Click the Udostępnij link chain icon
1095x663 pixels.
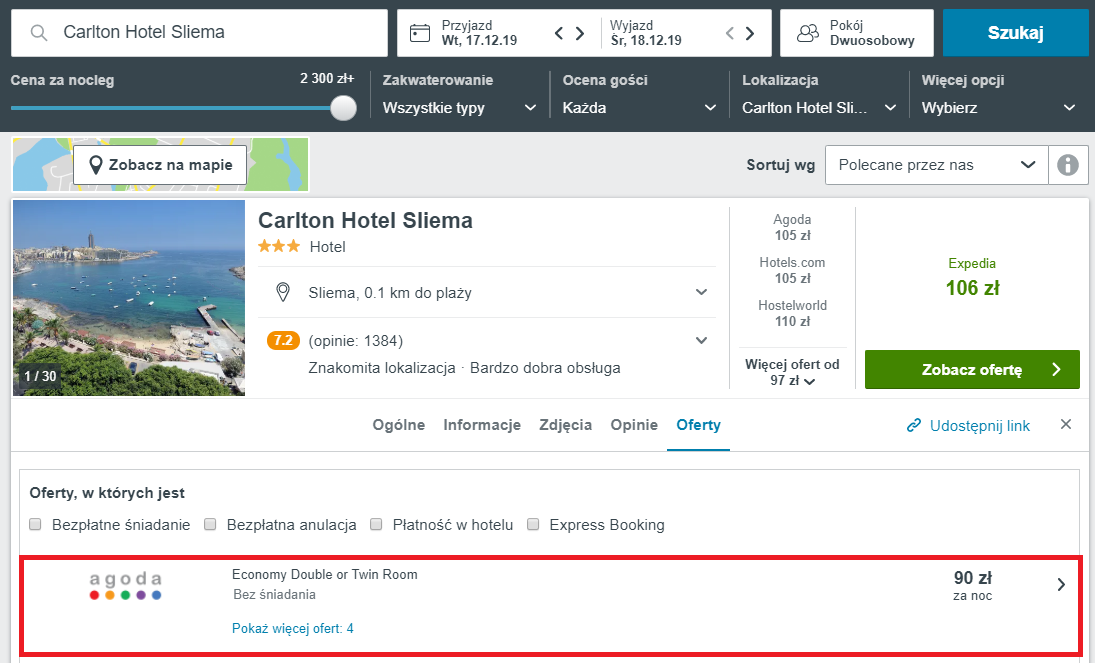coord(913,425)
